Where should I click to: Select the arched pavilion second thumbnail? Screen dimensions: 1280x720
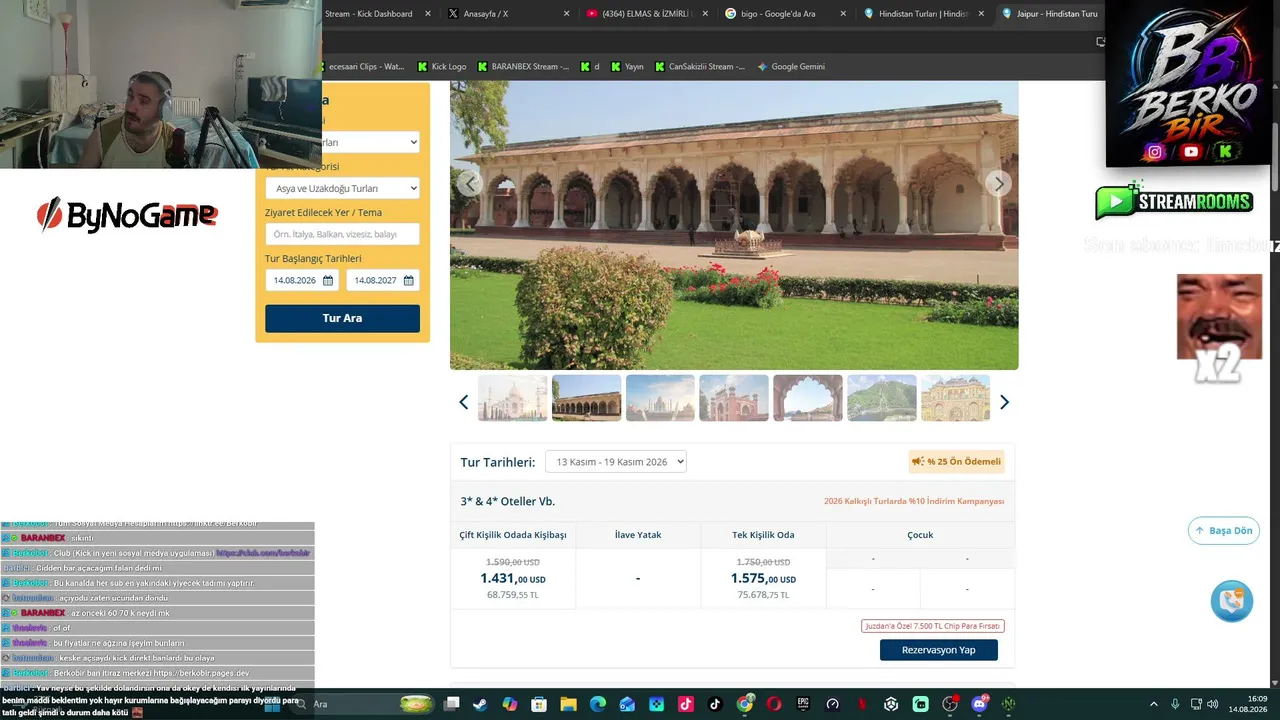(x=587, y=398)
